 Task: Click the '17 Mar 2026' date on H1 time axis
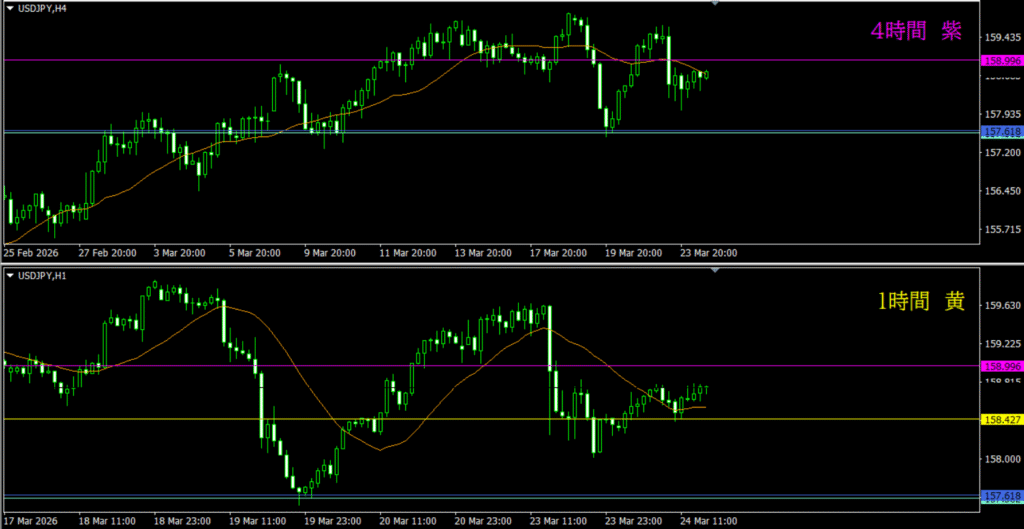coord(32,521)
